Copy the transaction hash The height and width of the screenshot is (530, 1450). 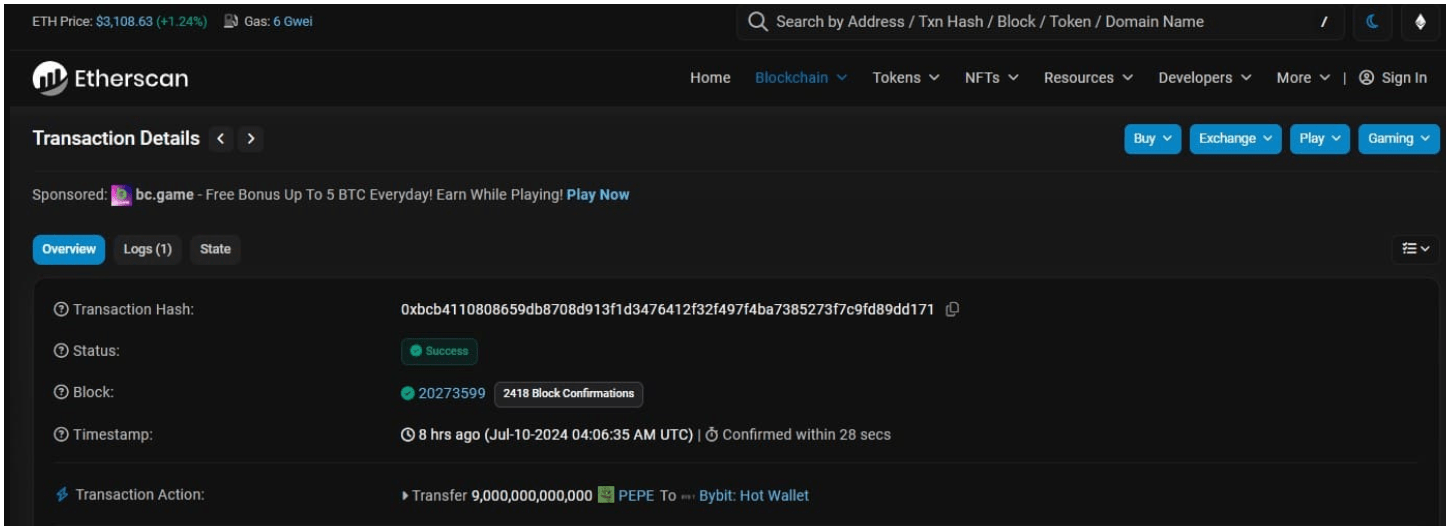coord(952,310)
